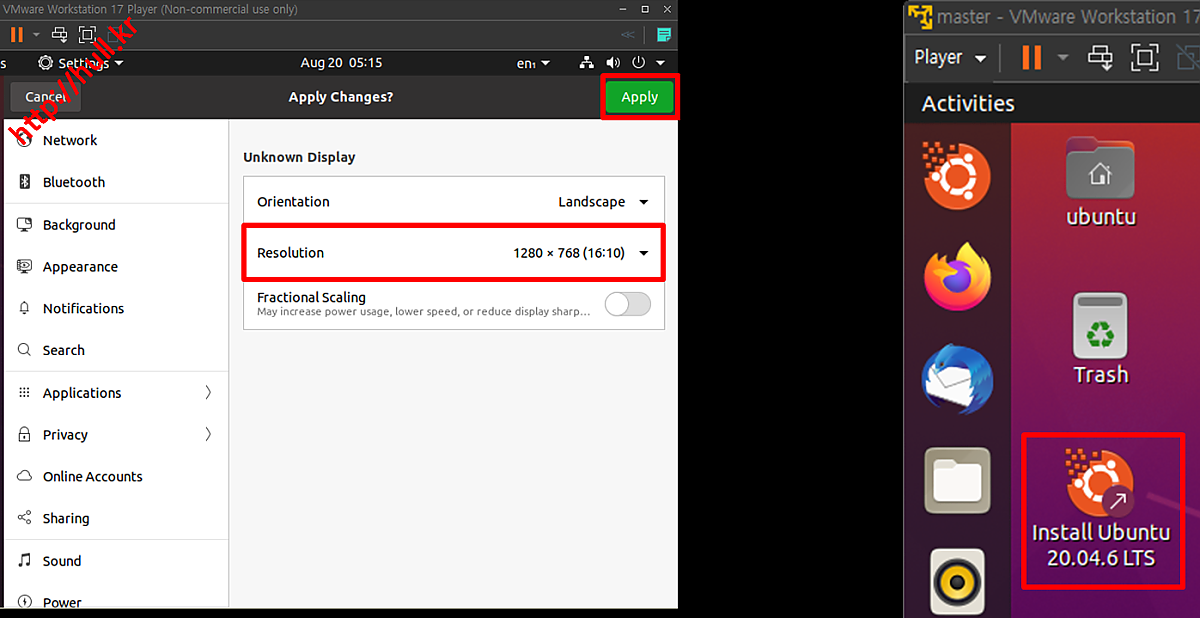
Task: Open the Player menu in the master window
Action: pyautogui.click(x=950, y=57)
